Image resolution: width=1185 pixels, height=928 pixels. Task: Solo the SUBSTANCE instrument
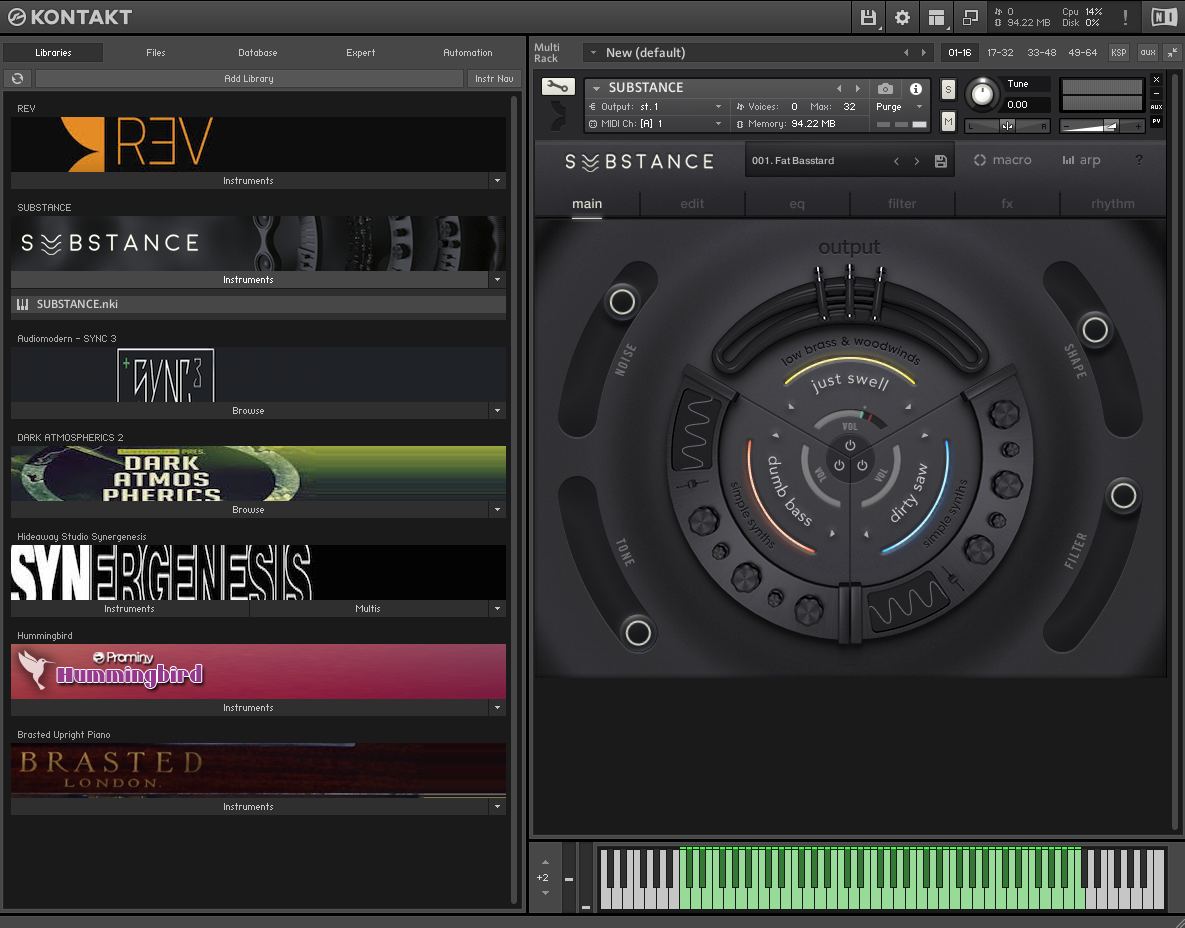[948, 90]
